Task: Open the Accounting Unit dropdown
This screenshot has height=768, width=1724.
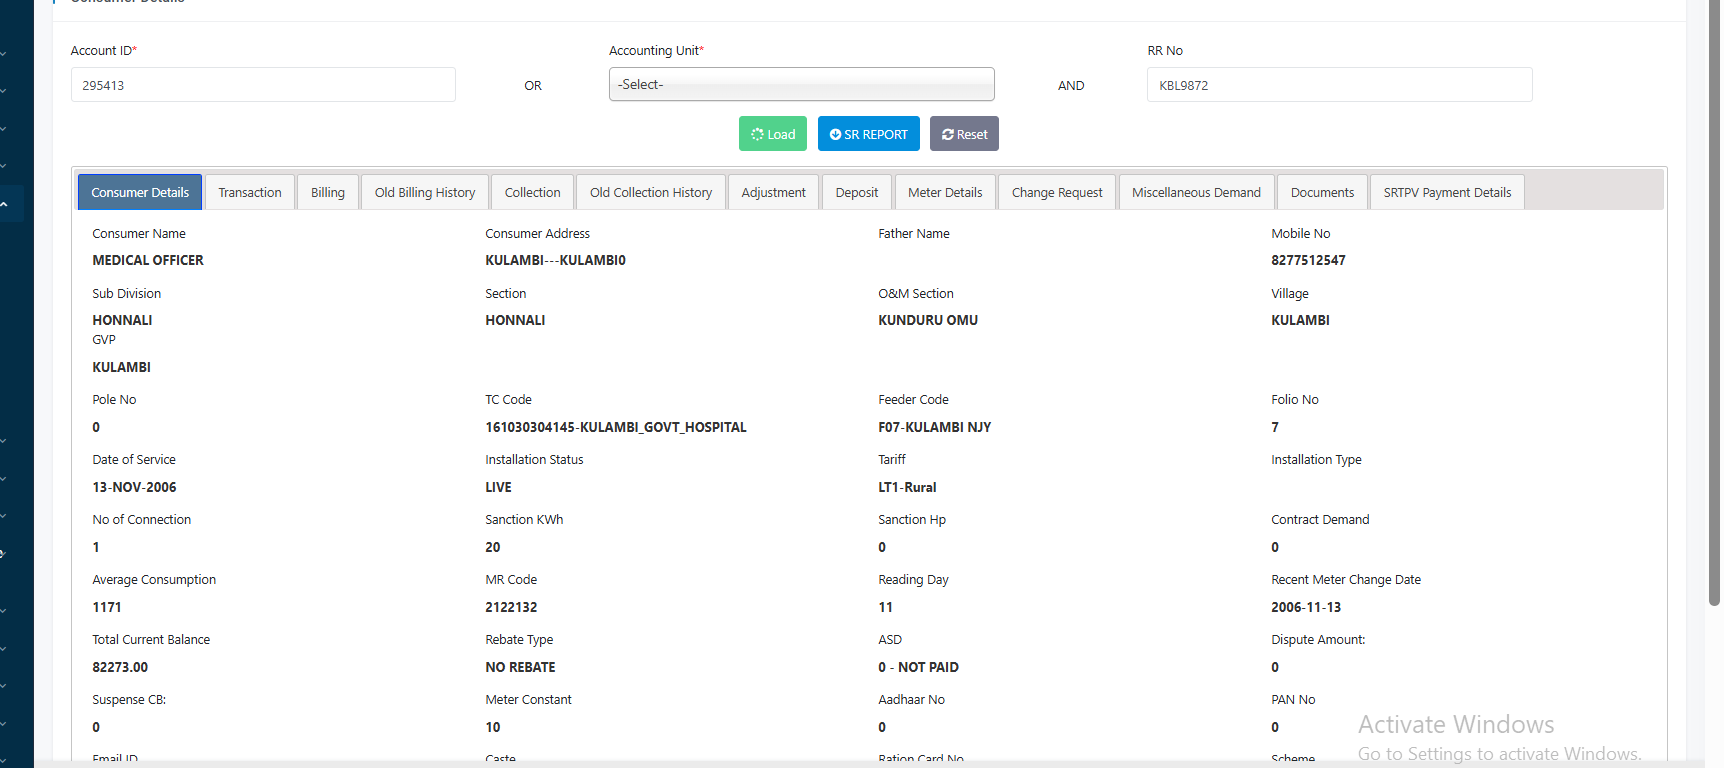Action: click(801, 85)
